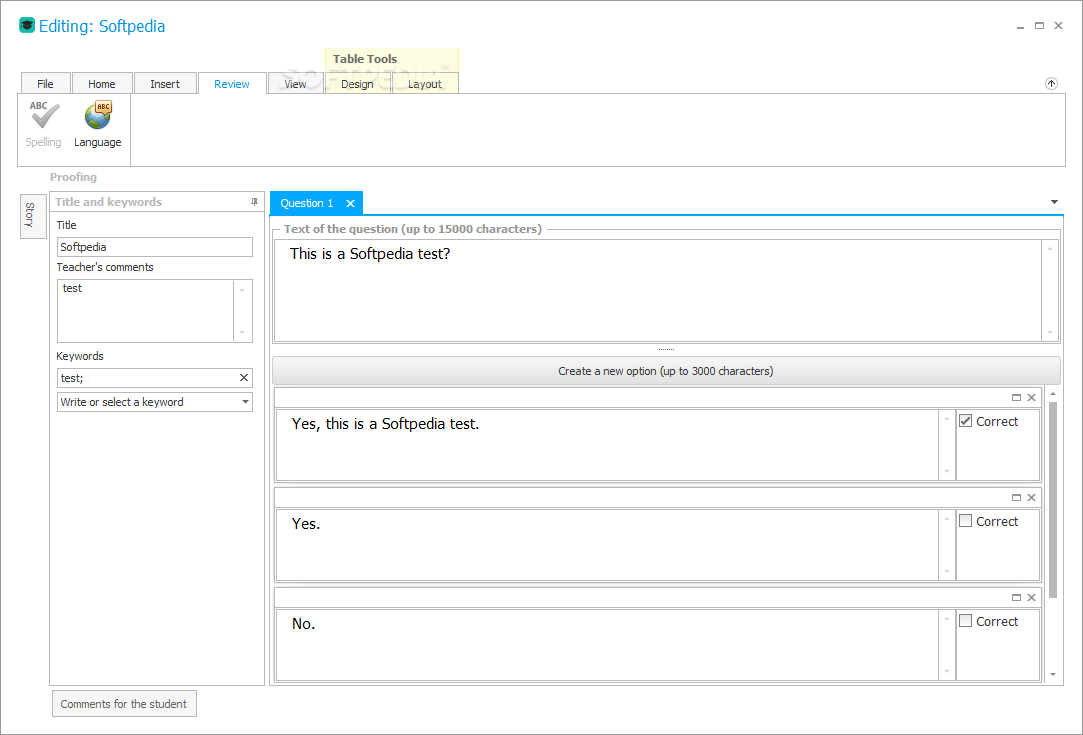Click the Keywords label

pos(80,356)
